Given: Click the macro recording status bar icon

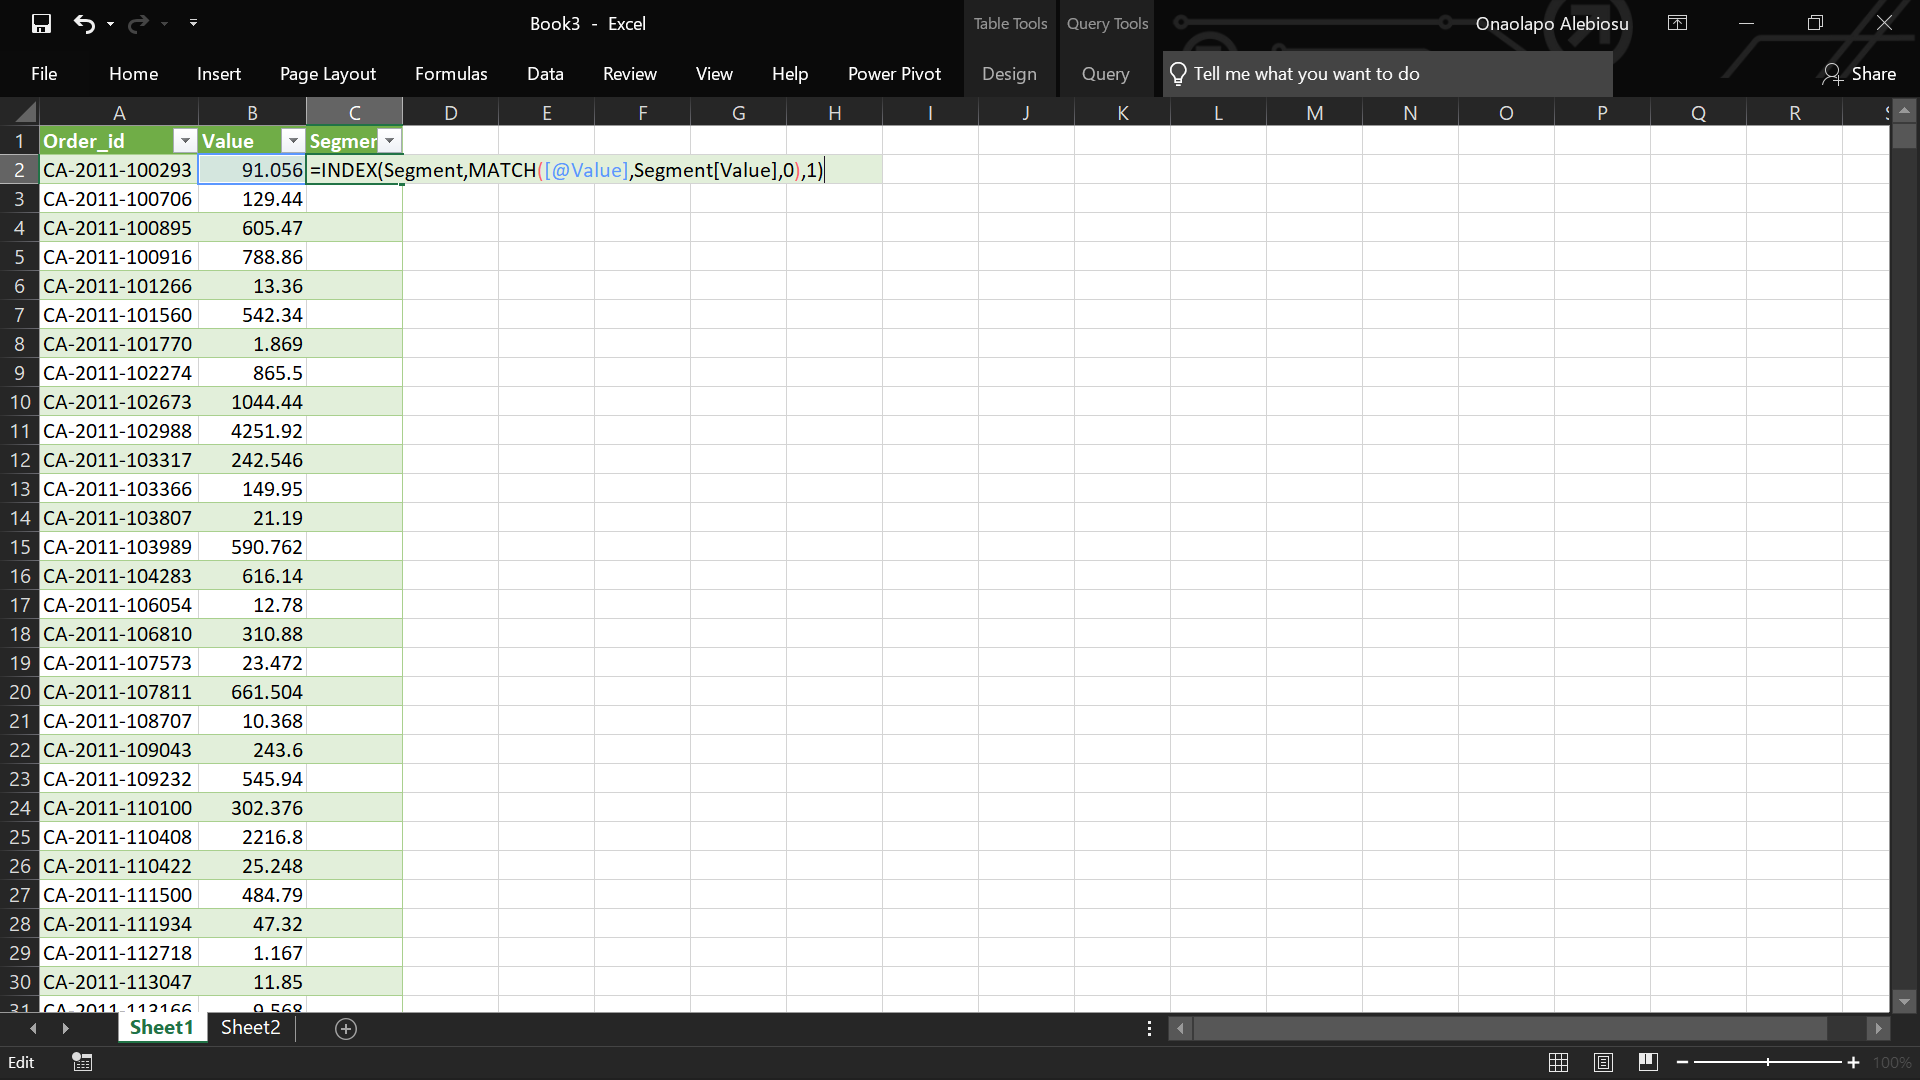Looking at the screenshot, I should coord(82,1062).
